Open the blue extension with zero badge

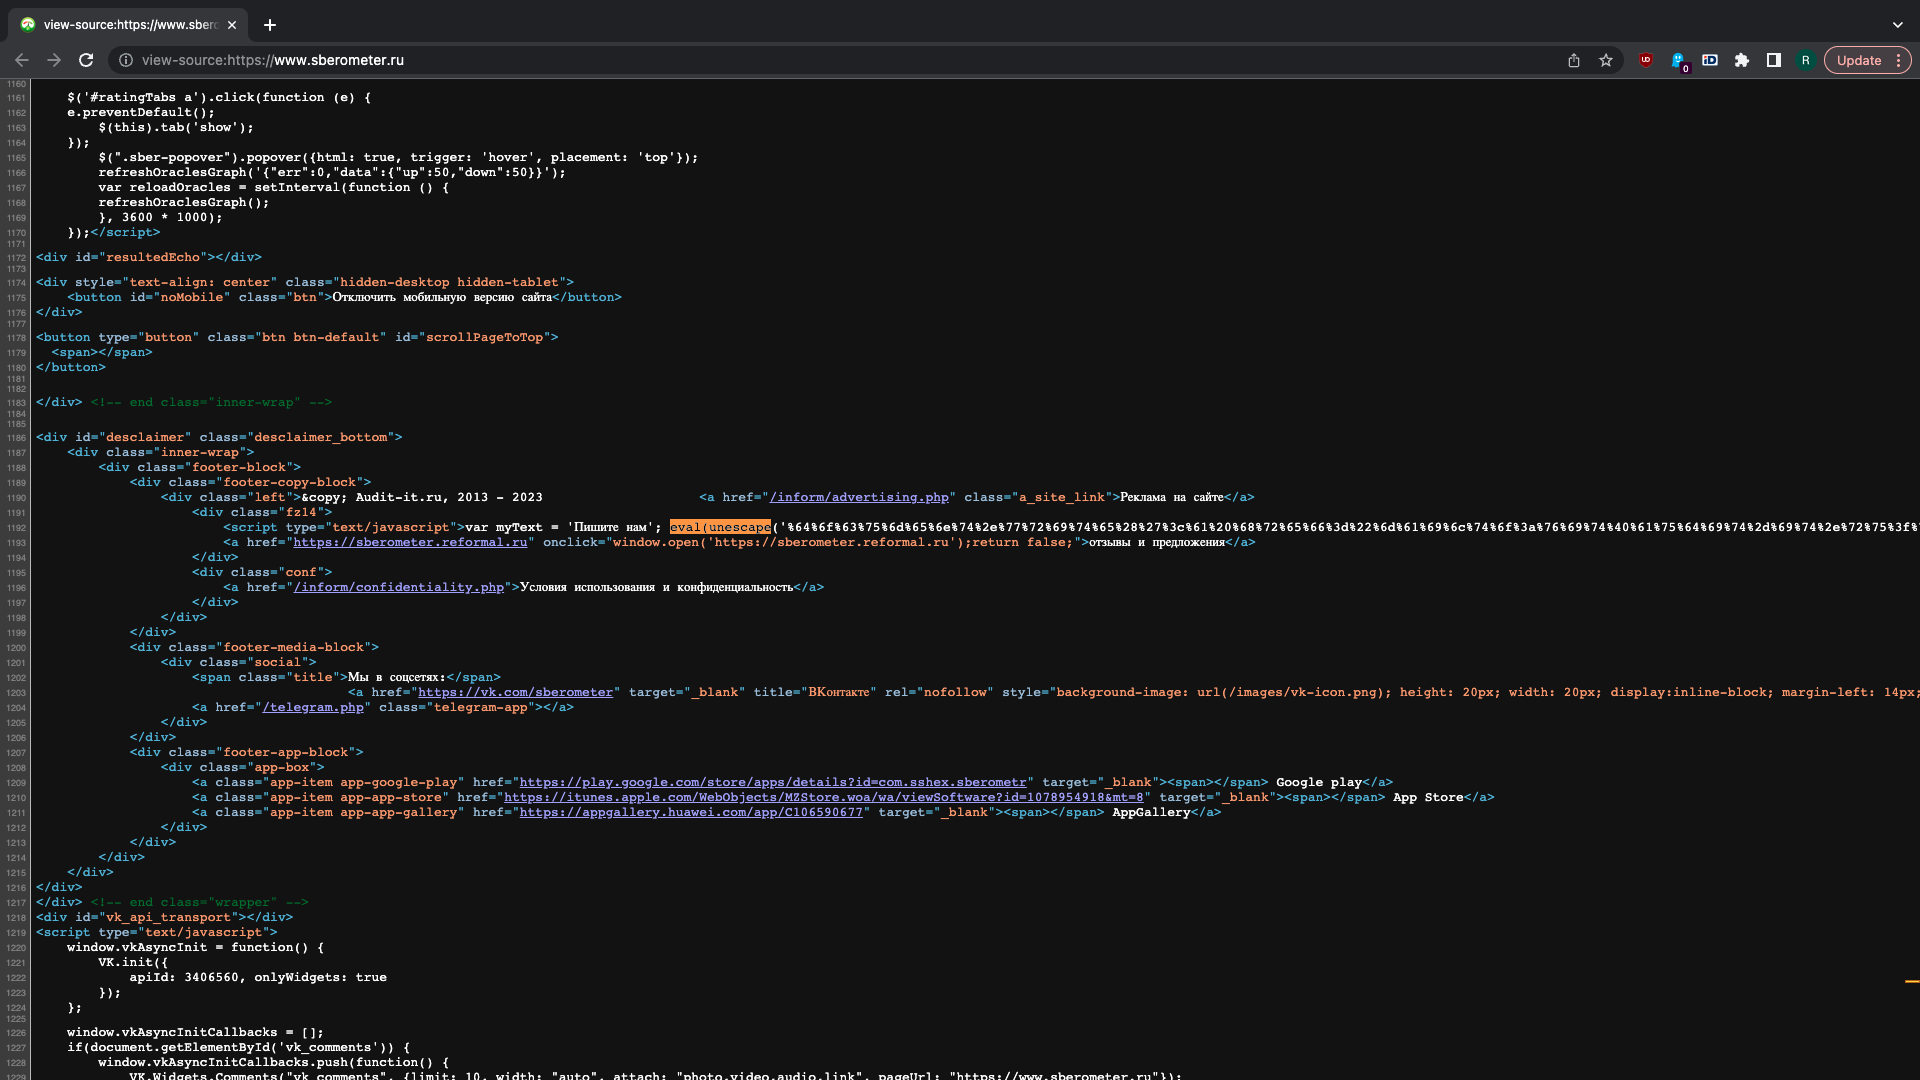pos(1678,61)
